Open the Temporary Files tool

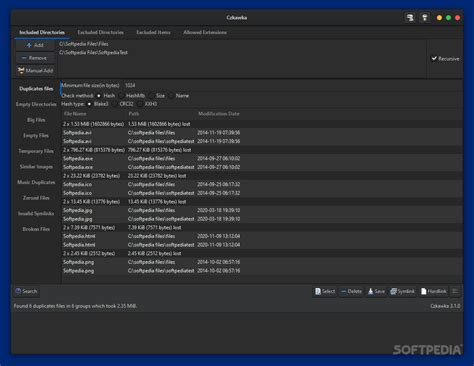click(x=36, y=151)
